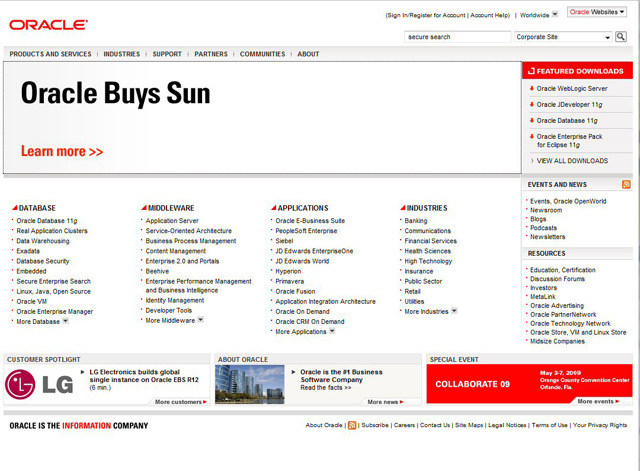The height and width of the screenshot is (471, 640).
Task: Expand the Worldwide dropdown arrow
Action: pos(555,14)
